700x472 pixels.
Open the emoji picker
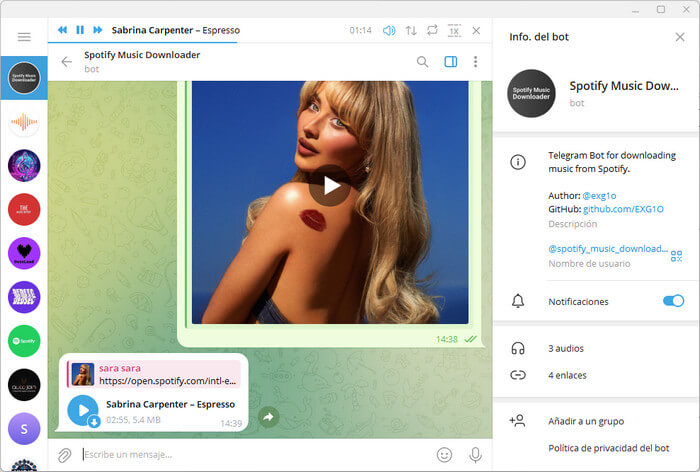point(444,455)
